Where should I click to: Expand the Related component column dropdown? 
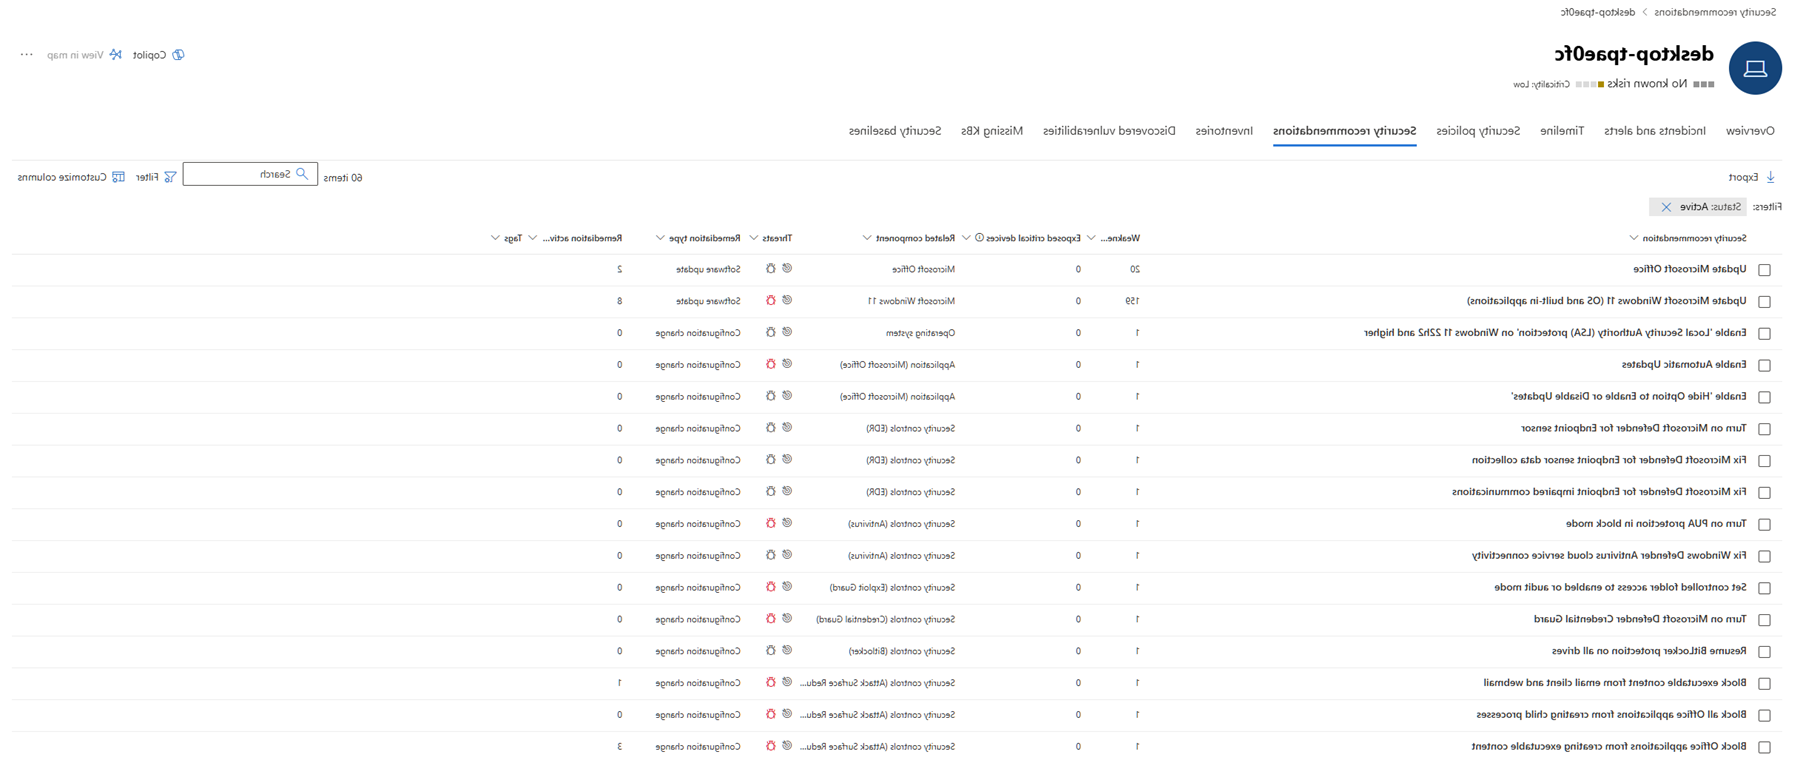(x=866, y=238)
